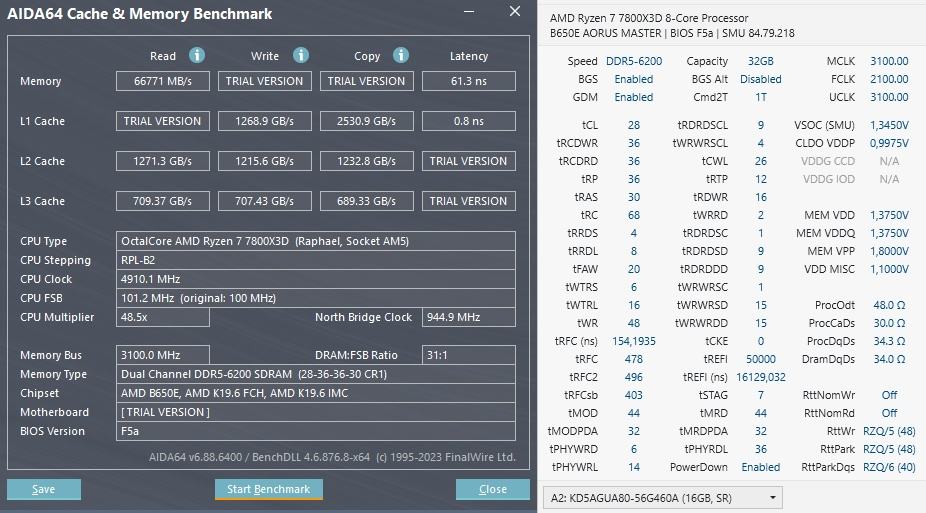Minimize the AIDA64 benchmark window

(x=469, y=11)
